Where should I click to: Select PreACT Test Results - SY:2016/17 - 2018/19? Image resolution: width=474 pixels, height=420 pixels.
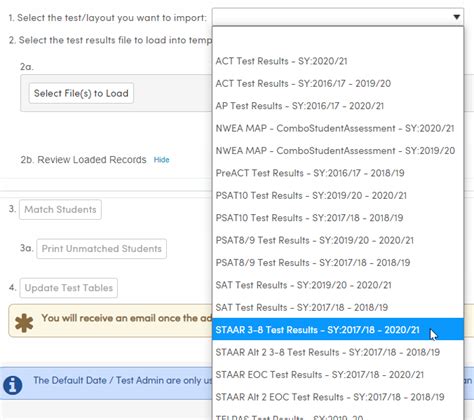[x=338, y=173]
